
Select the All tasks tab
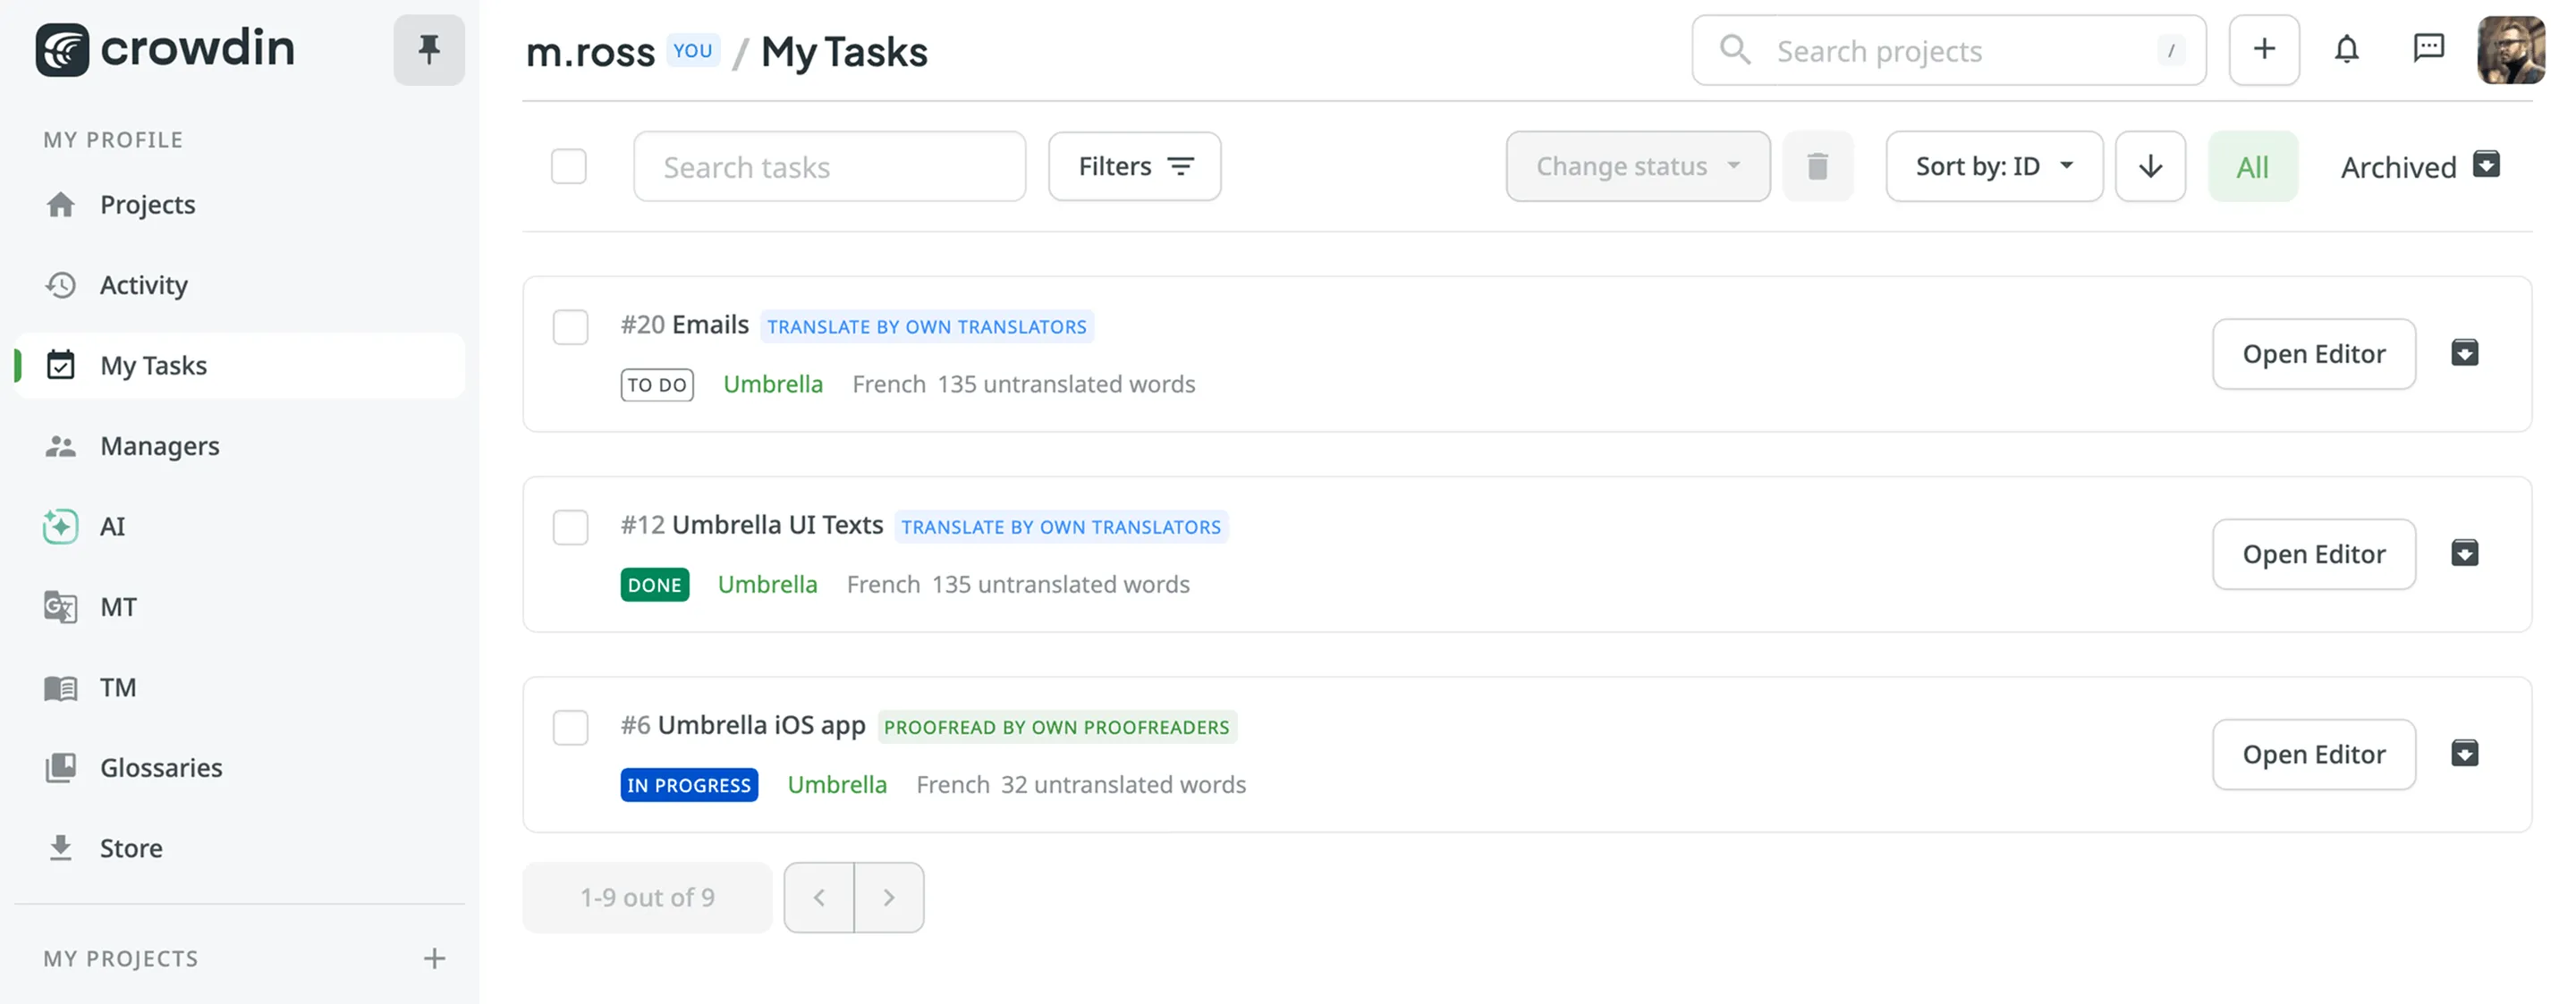[2253, 166]
